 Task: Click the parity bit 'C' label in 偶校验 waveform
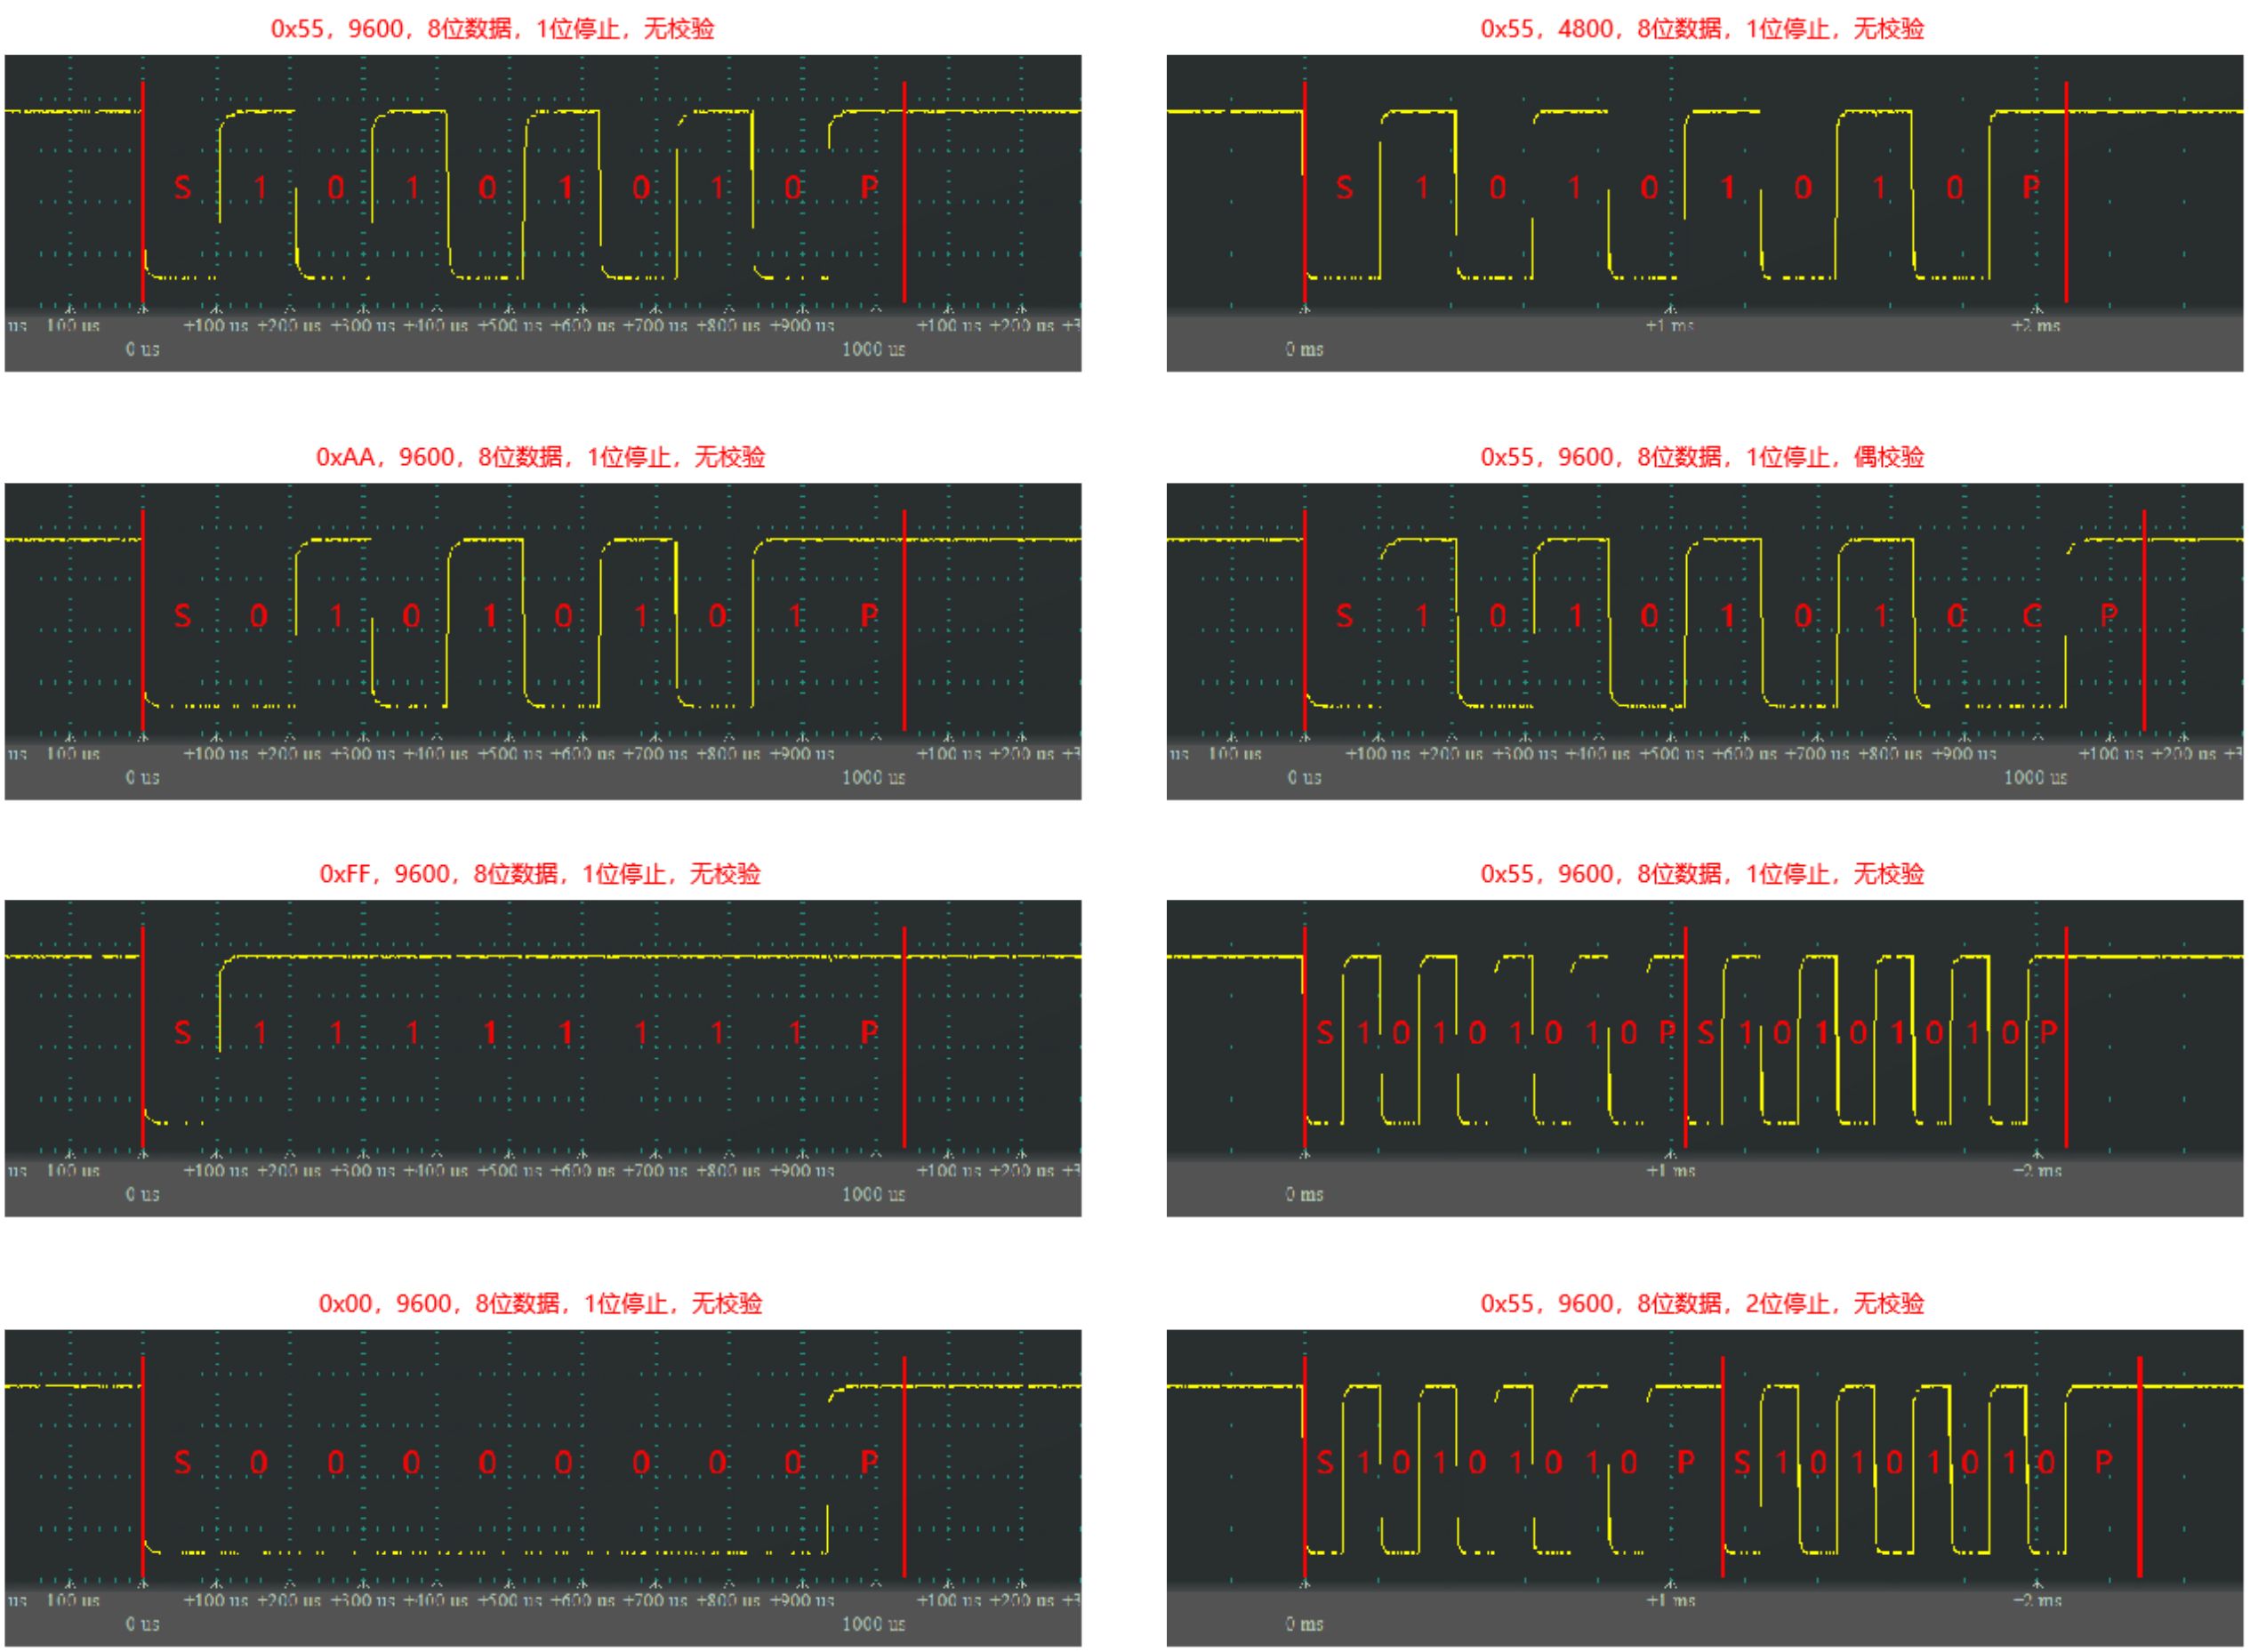(x=2031, y=616)
